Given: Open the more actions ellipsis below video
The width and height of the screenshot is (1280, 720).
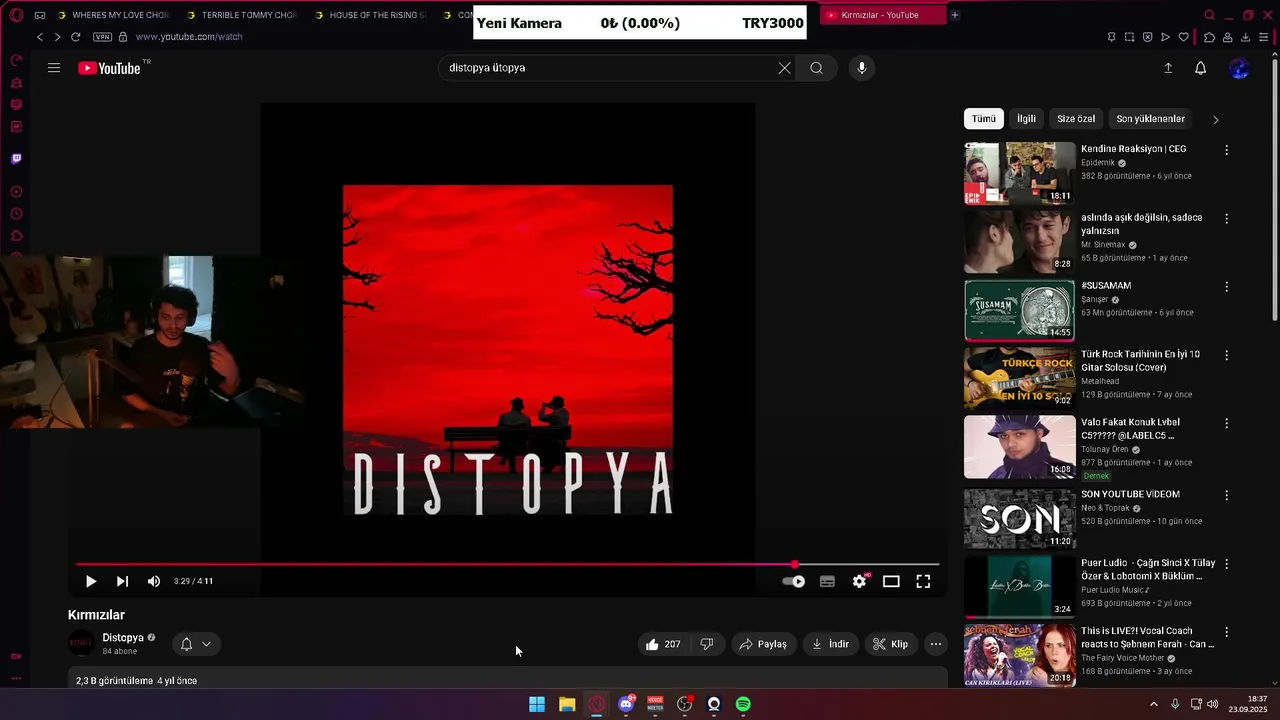Looking at the screenshot, I should point(936,644).
